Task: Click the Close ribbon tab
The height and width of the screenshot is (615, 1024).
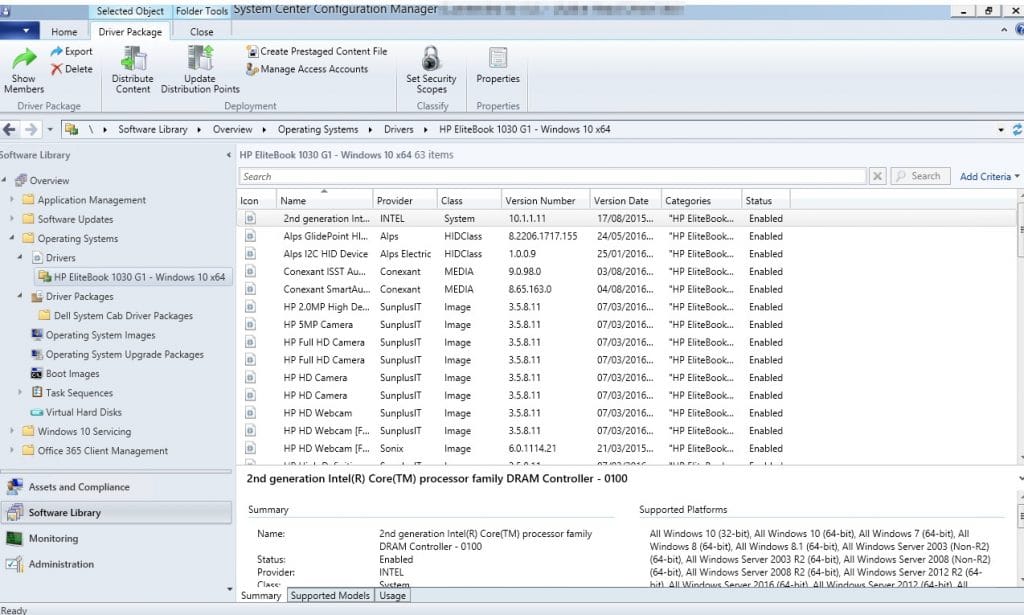Action: (x=201, y=31)
